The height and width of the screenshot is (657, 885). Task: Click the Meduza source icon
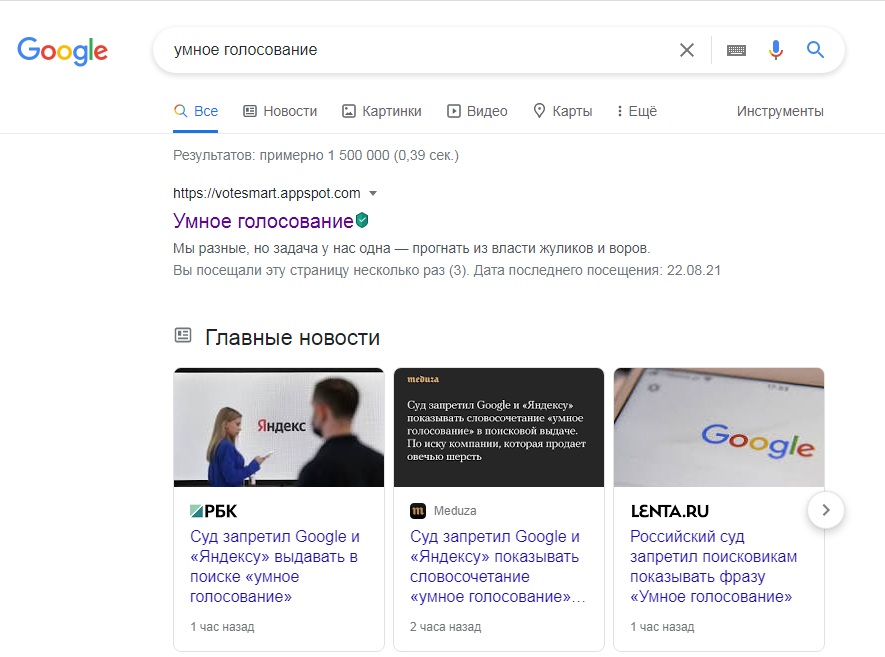pos(418,511)
